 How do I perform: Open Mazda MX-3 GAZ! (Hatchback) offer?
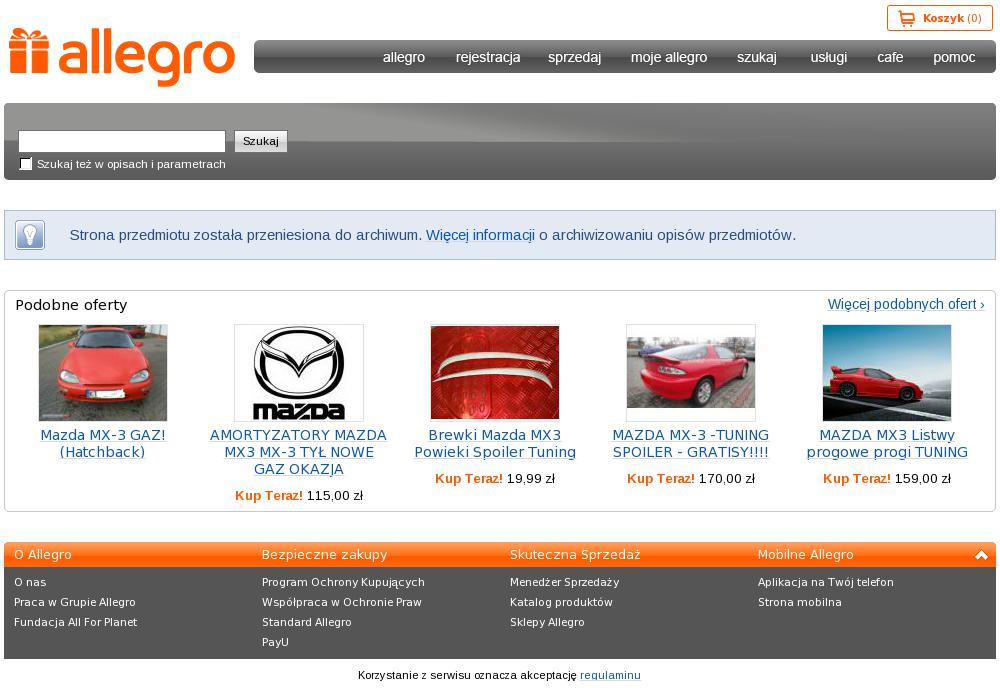point(103,444)
